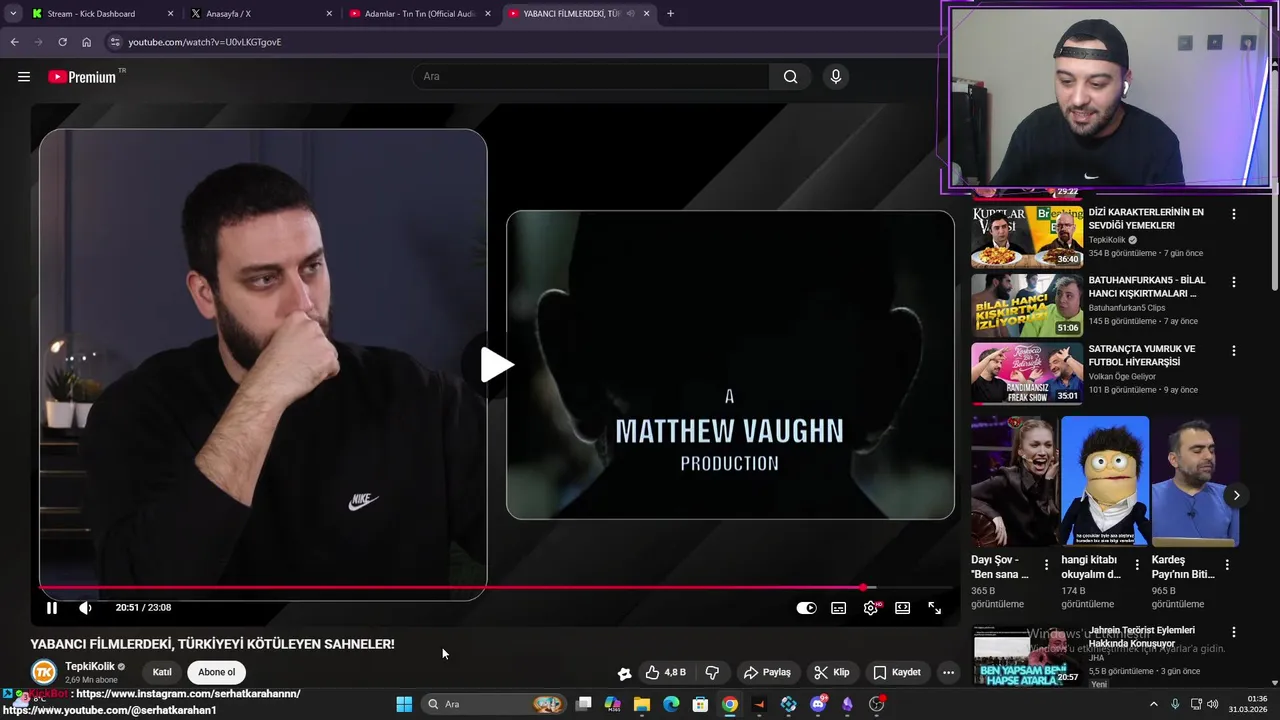Open Windows Start menu
This screenshot has height=720, width=1280.
point(404,704)
